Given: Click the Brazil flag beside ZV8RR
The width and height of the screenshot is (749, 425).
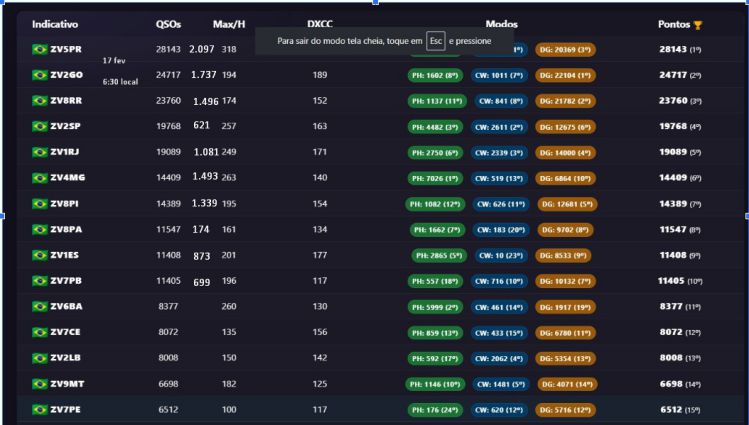Looking at the screenshot, I should pos(40,100).
